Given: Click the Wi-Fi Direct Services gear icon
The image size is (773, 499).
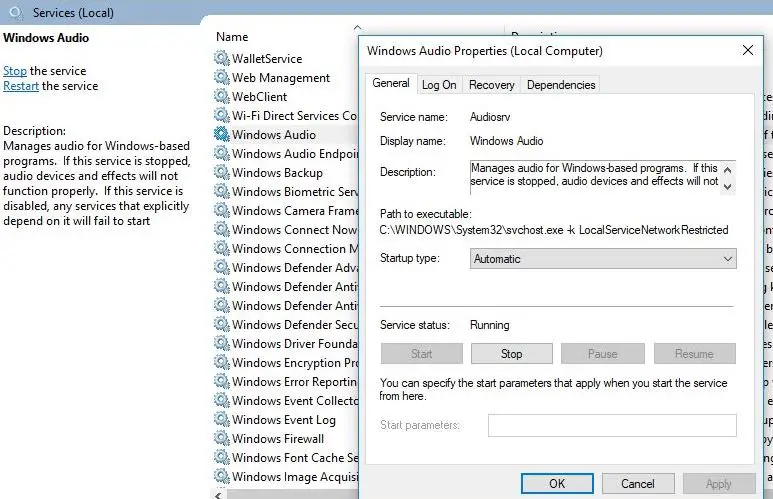Looking at the screenshot, I should coord(222,115).
